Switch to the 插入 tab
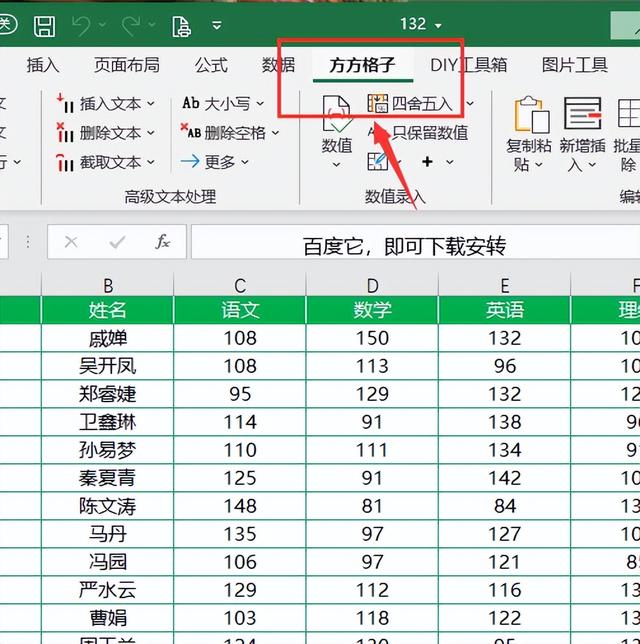 pyautogui.click(x=43, y=65)
